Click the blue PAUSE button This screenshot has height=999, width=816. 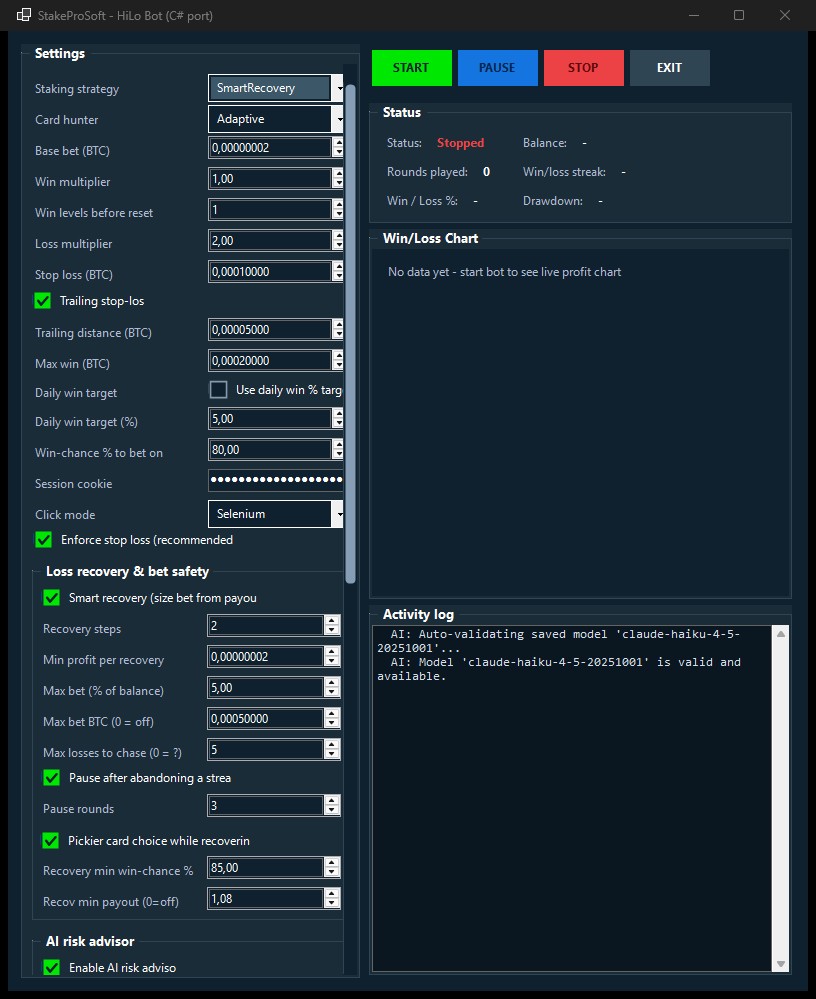pos(497,68)
